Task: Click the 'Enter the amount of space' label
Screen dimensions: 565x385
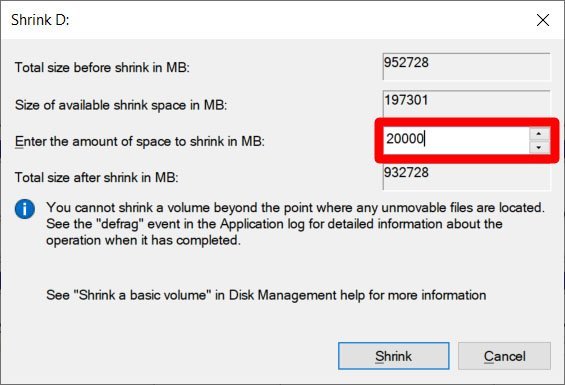Action: [x=140, y=141]
